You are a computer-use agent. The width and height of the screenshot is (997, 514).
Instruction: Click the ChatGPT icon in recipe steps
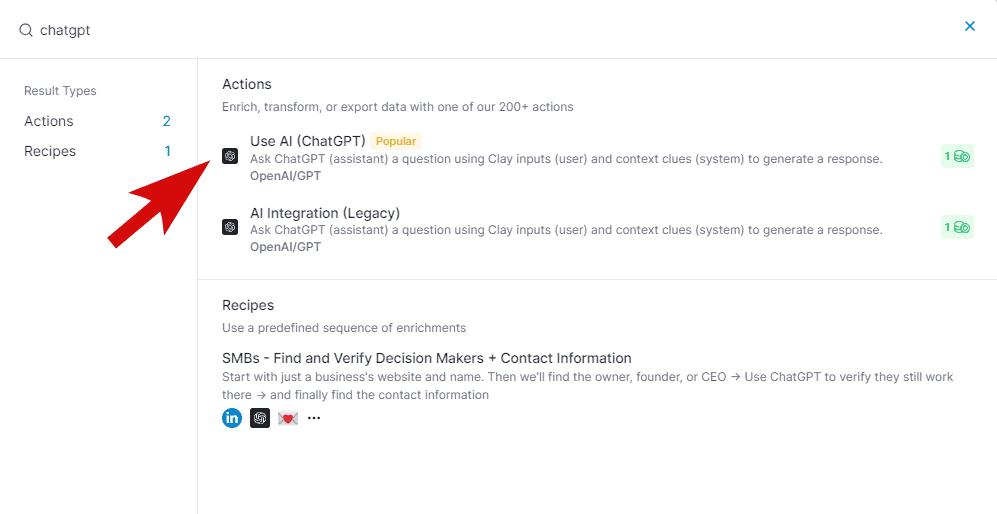[260, 418]
